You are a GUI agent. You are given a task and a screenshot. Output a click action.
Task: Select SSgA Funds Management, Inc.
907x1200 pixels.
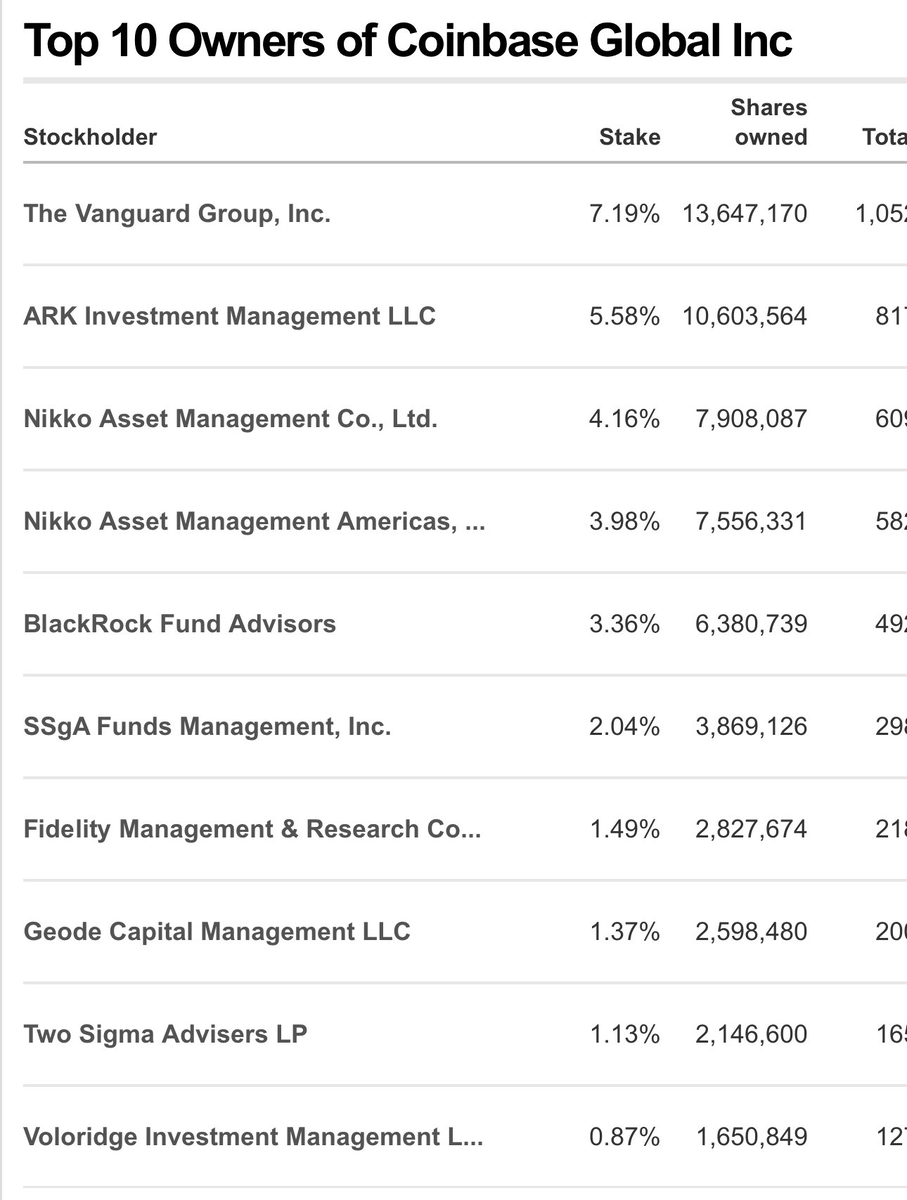(207, 727)
